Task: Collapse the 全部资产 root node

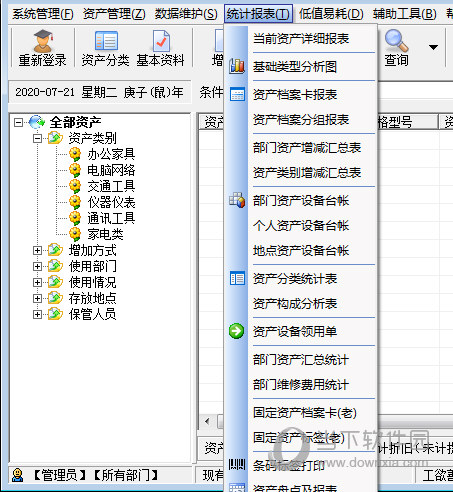Action: 19,122
